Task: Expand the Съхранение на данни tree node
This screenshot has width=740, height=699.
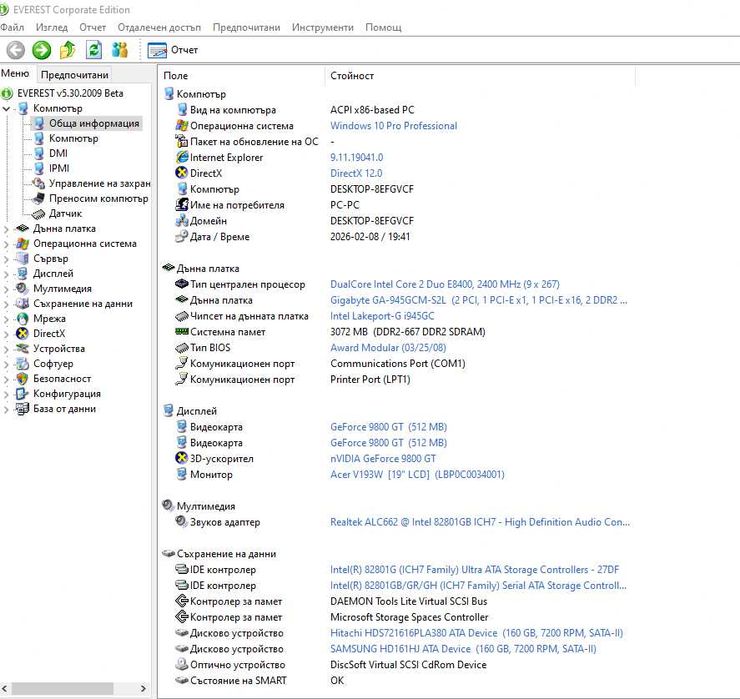Action: pyautogui.click(x=6, y=304)
